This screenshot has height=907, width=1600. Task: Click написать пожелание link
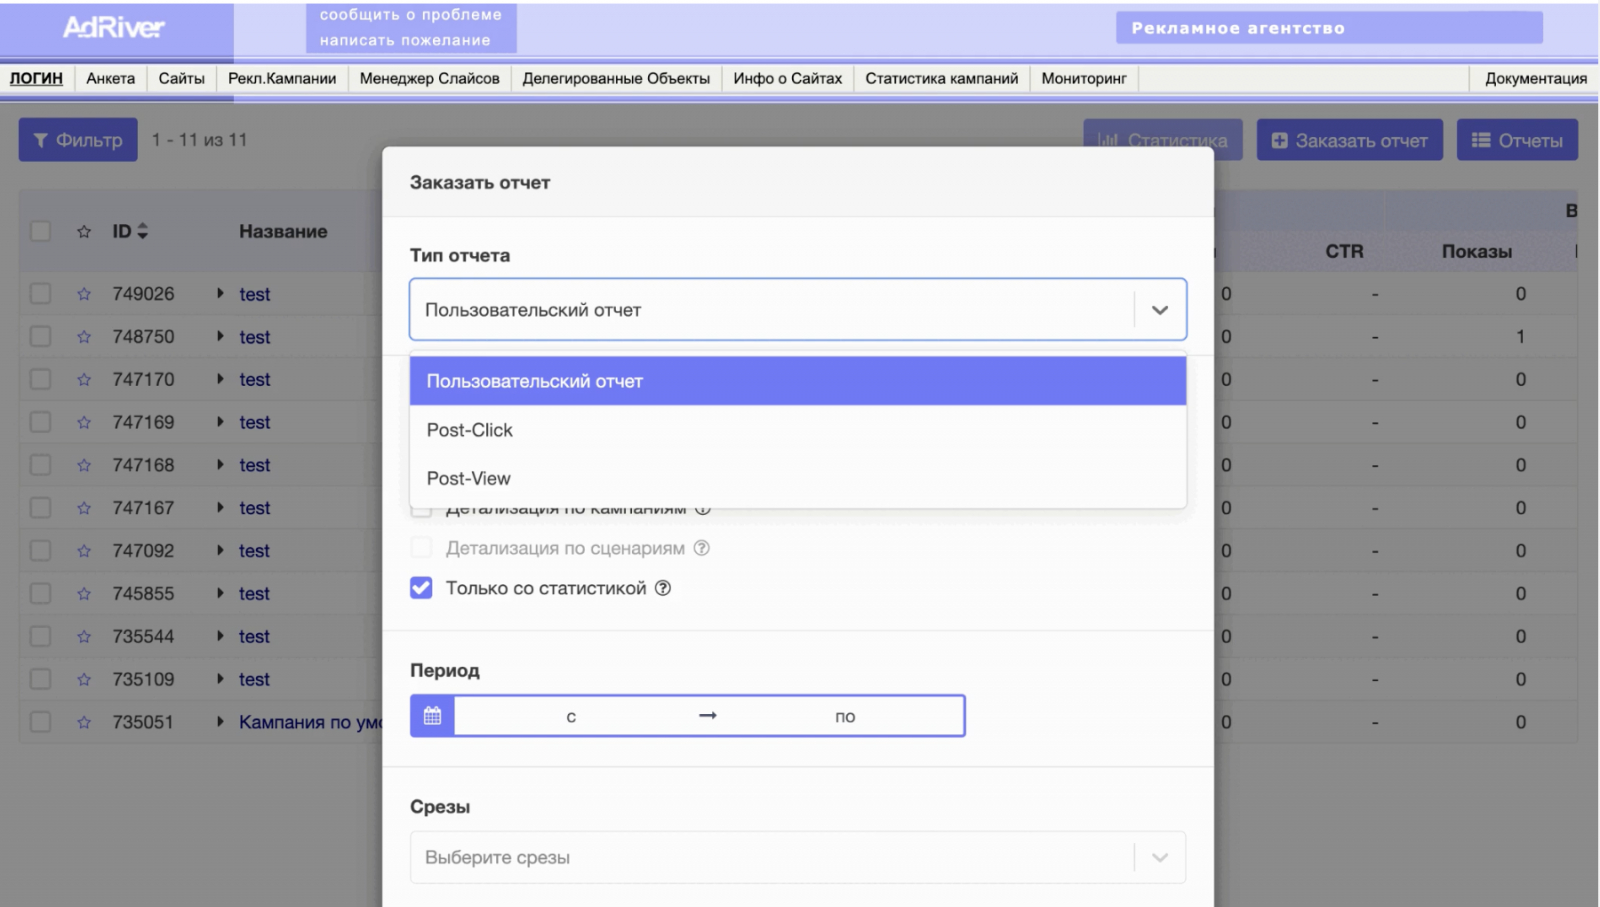tap(405, 40)
